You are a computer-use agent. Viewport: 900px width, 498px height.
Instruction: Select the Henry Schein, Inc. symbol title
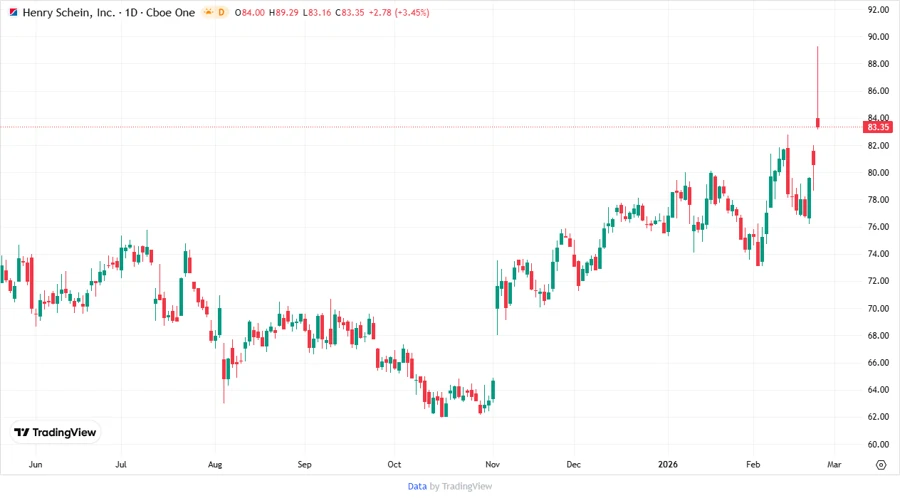coord(69,12)
